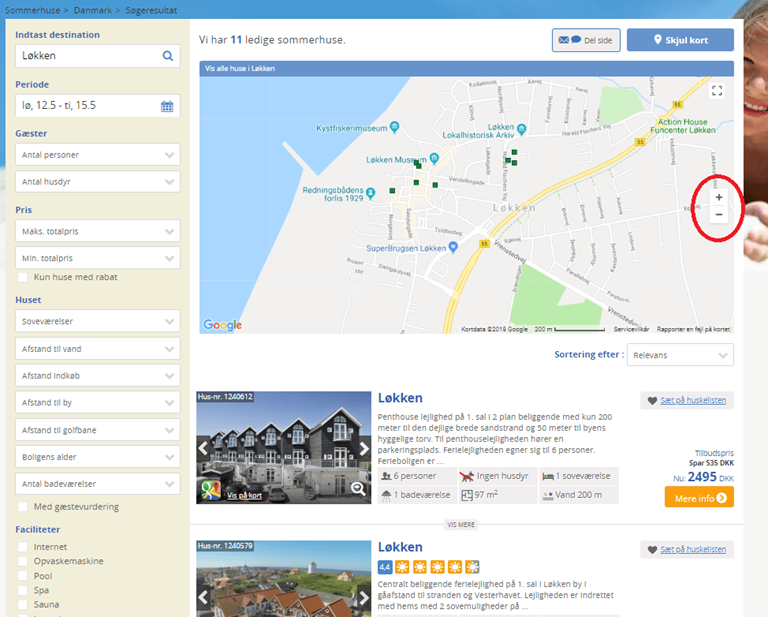Enlarge first house photo with magnifier icon
Image resolution: width=768 pixels, height=617 pixels.
[x=358, y=489]
